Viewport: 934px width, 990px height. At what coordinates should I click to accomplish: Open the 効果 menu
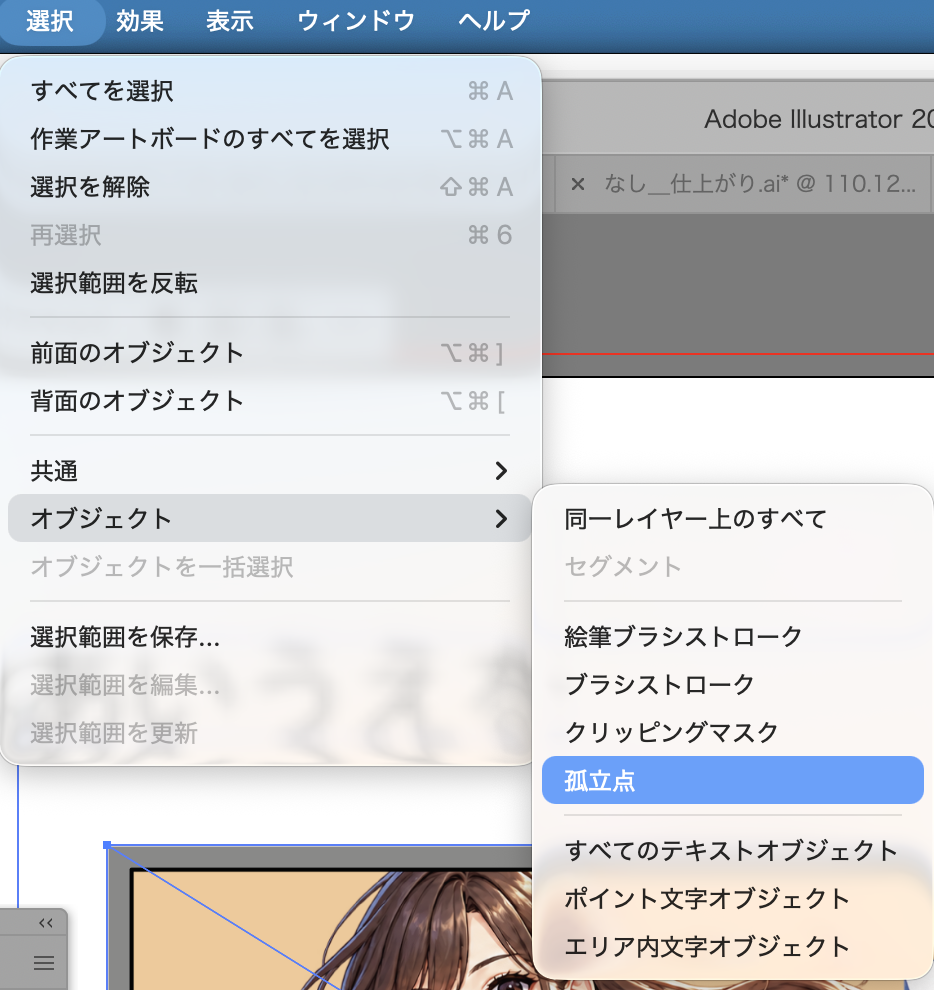[140, 21]
